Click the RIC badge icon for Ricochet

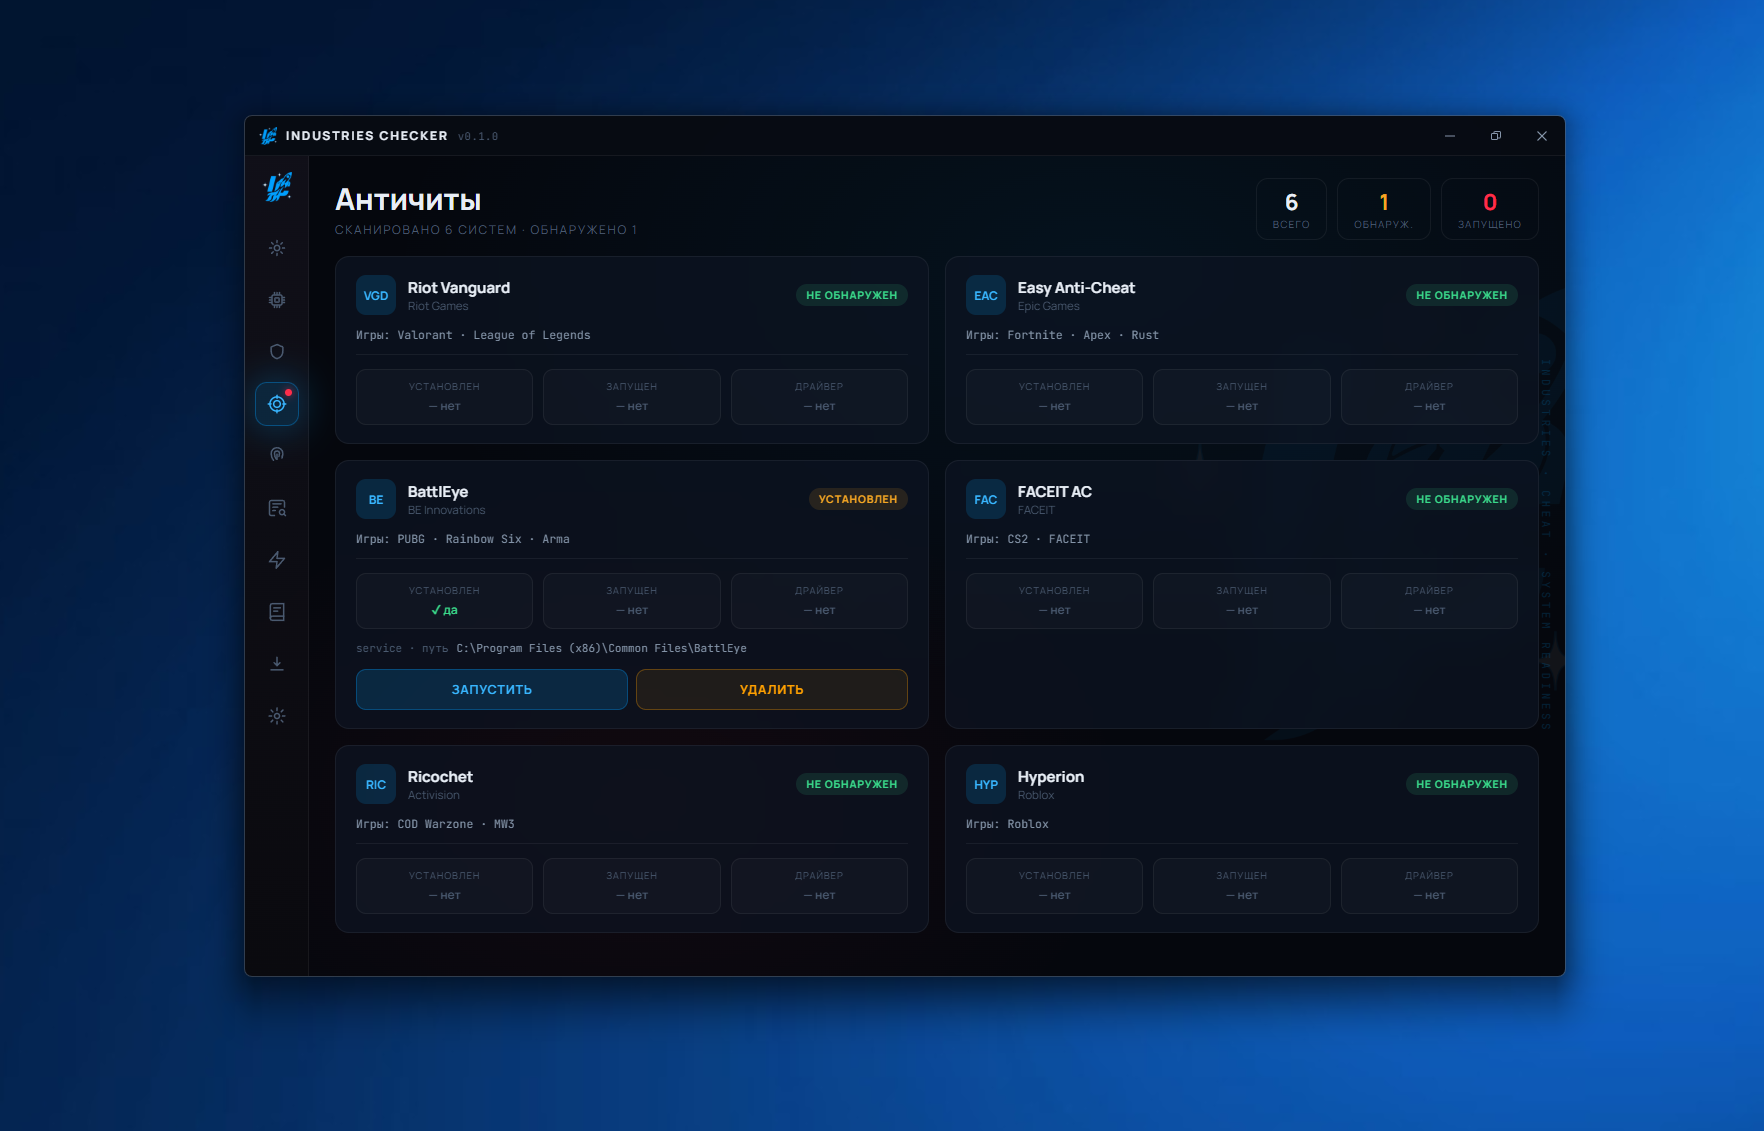[376, 784]
